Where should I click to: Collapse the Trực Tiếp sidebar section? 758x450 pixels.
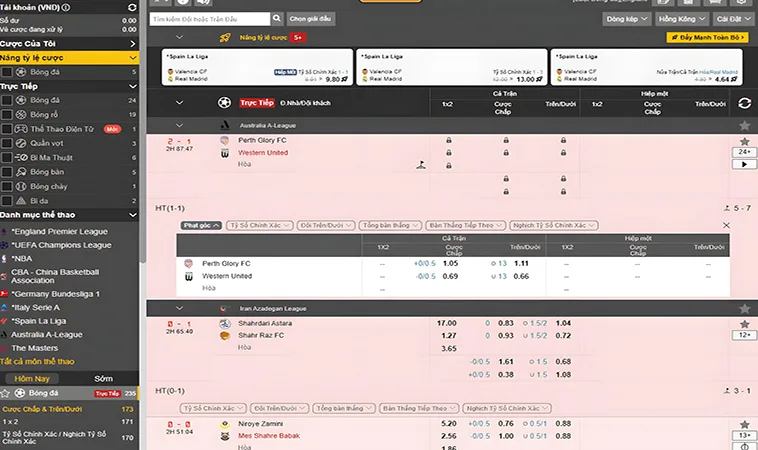point(133,87)
